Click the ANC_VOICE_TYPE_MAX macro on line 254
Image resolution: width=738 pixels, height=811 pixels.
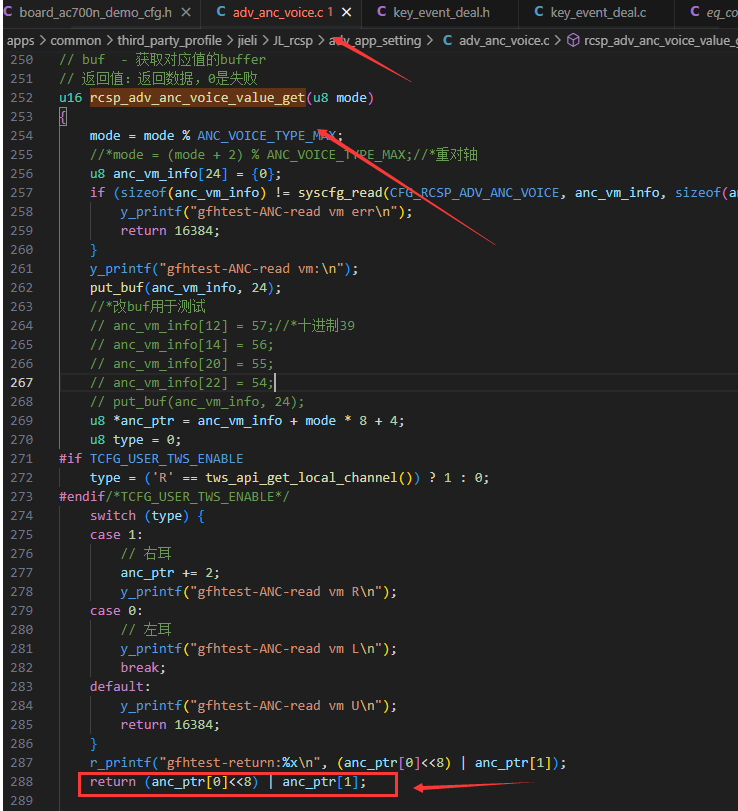pyautogui.click(x=267, y=136)
